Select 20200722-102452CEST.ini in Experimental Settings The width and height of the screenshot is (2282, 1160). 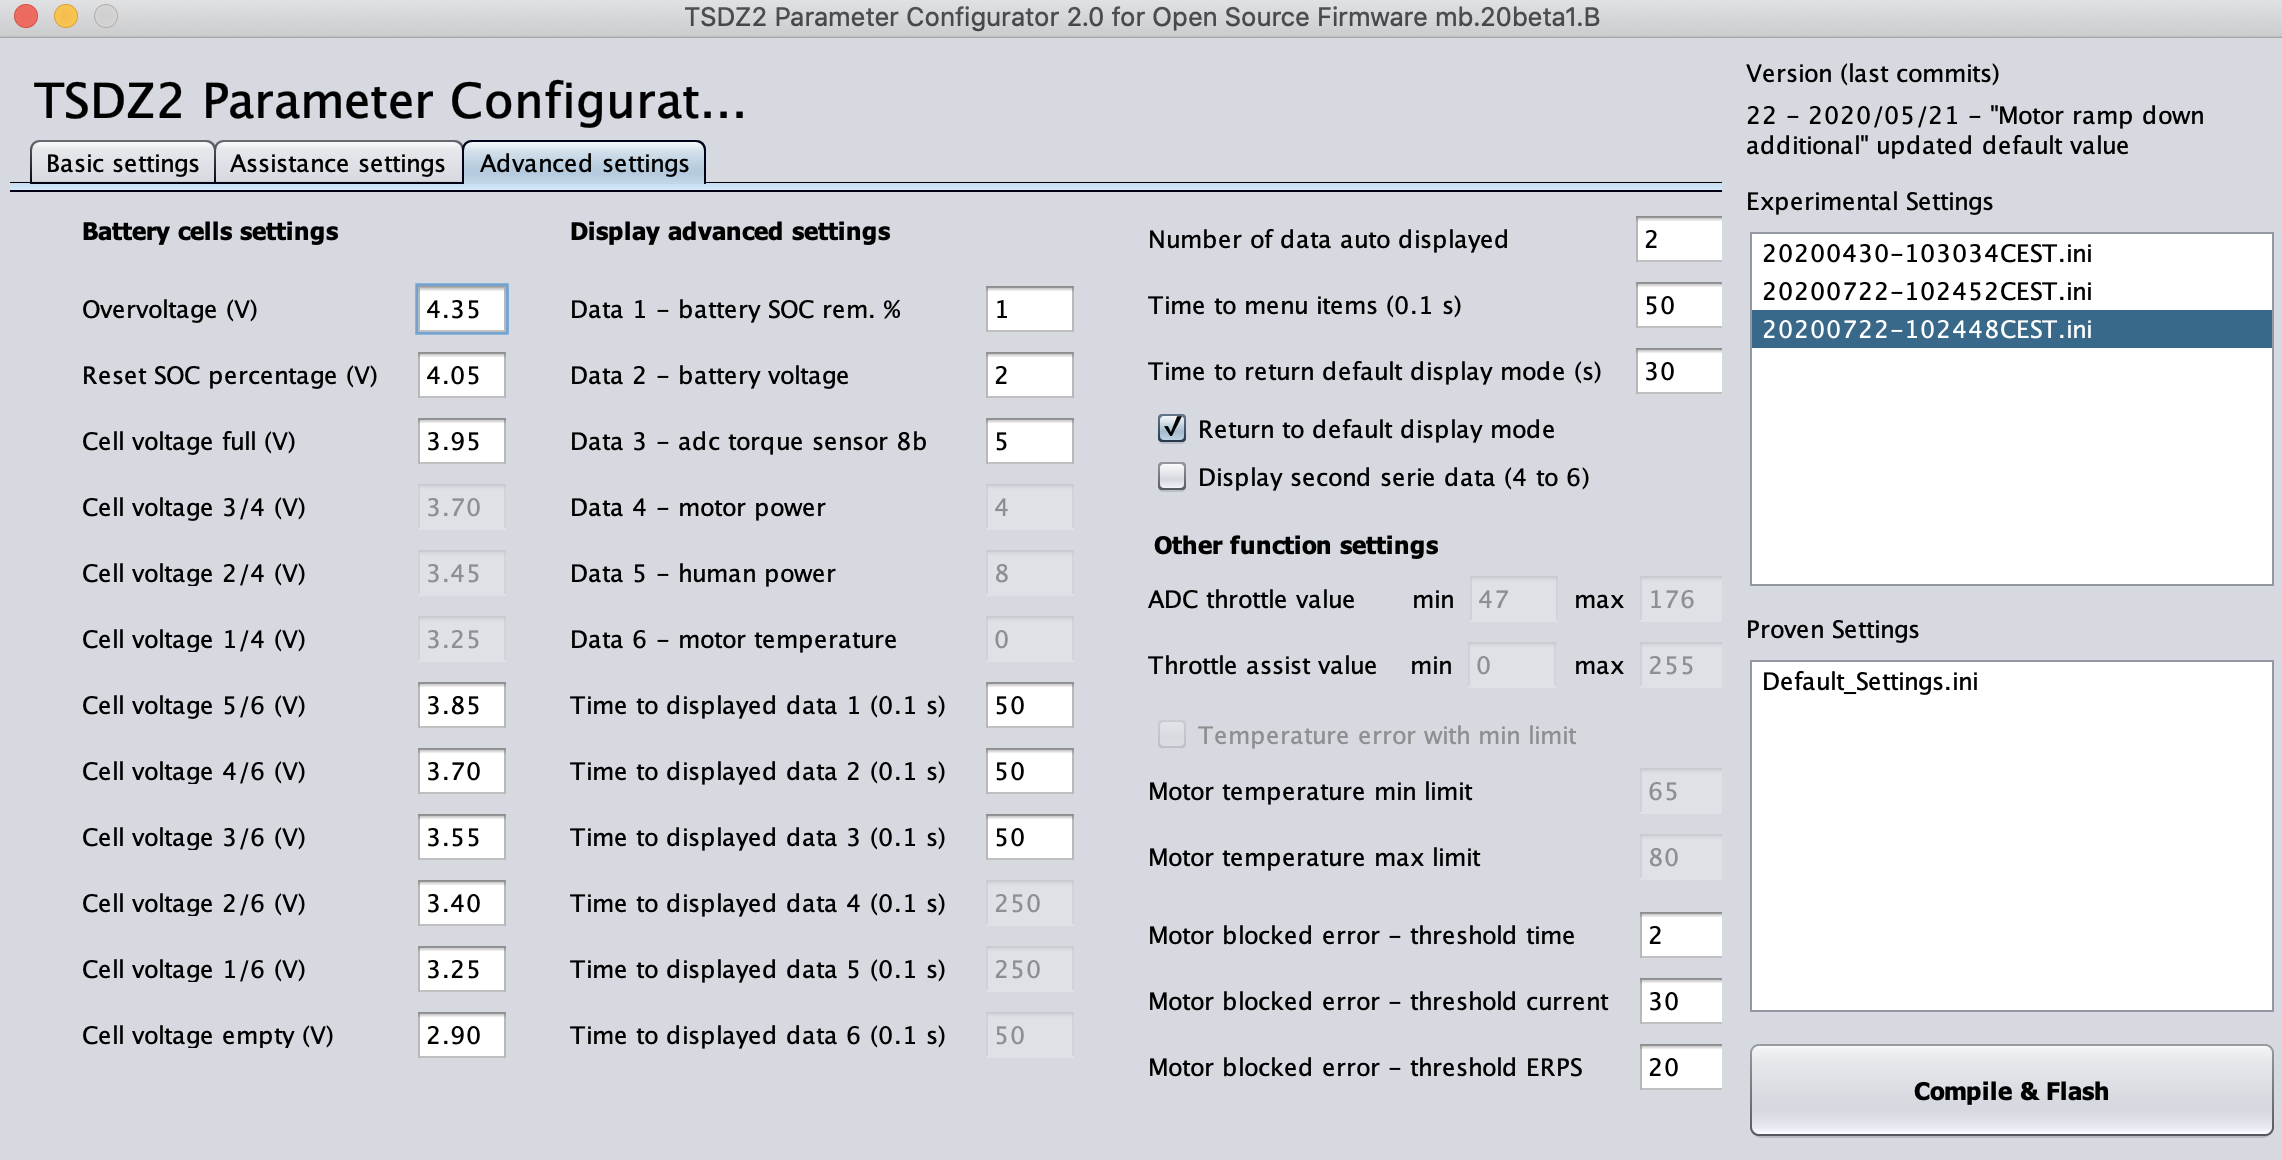point(2011,291)
